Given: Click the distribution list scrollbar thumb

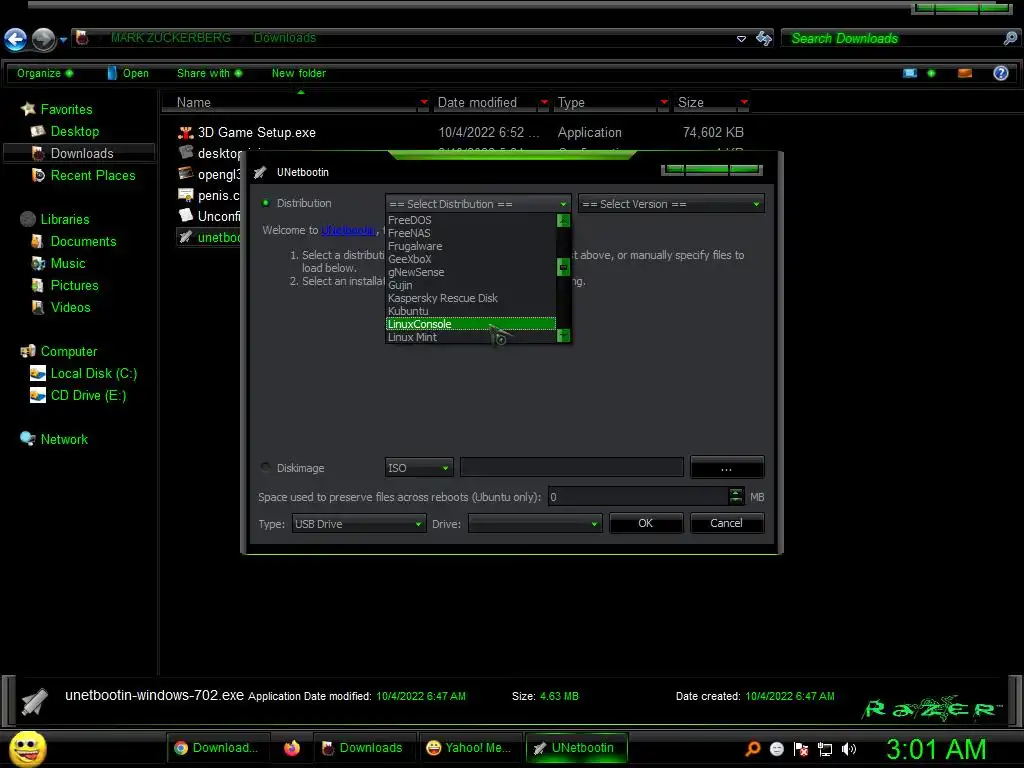Looking at the screenshot, I should tap(564, 267).
